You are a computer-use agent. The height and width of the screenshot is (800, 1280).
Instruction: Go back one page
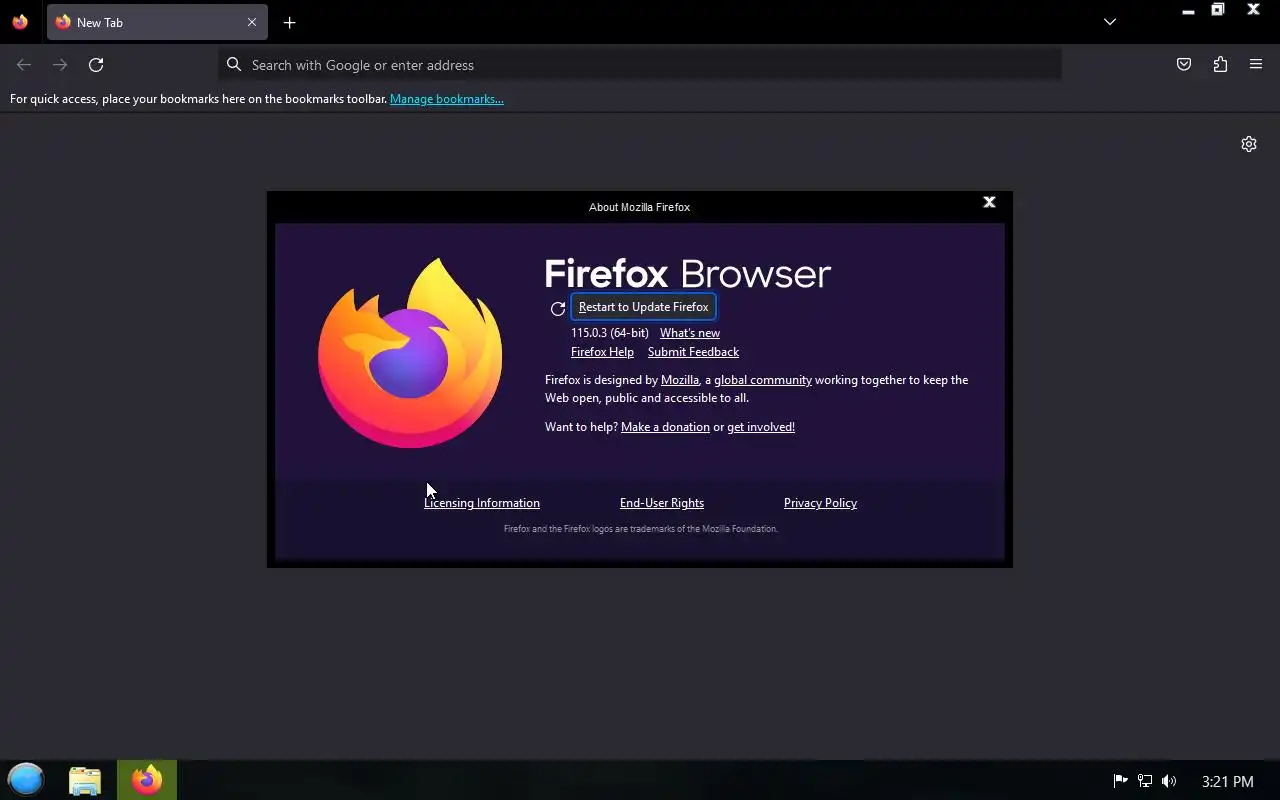tap(24, 65)
